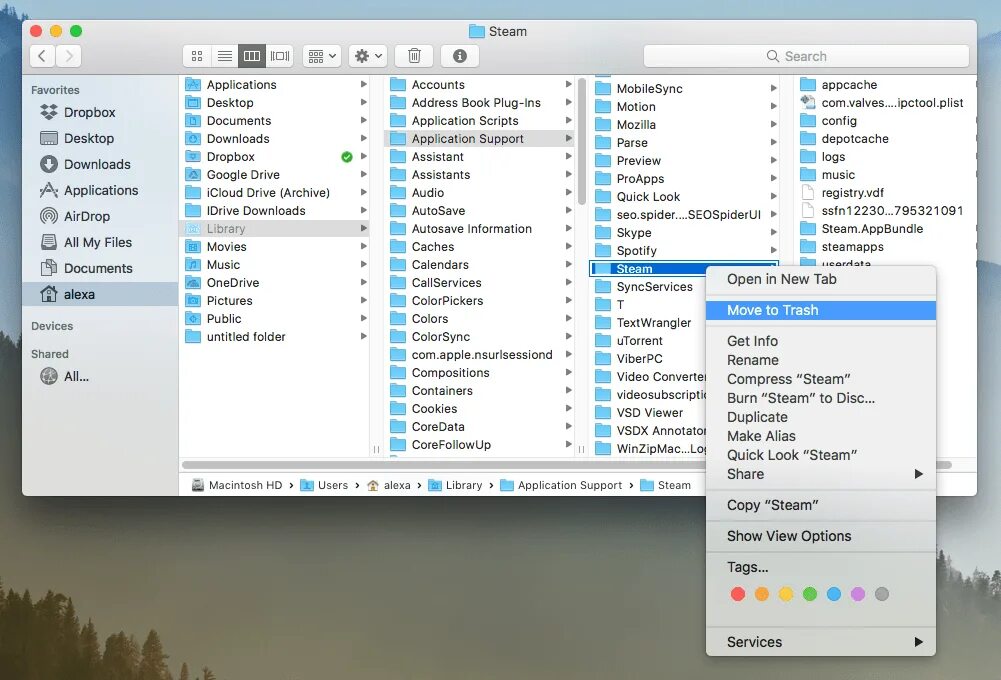
Task: Select the OneDrive folder
Action: click(x=275, y=283)
